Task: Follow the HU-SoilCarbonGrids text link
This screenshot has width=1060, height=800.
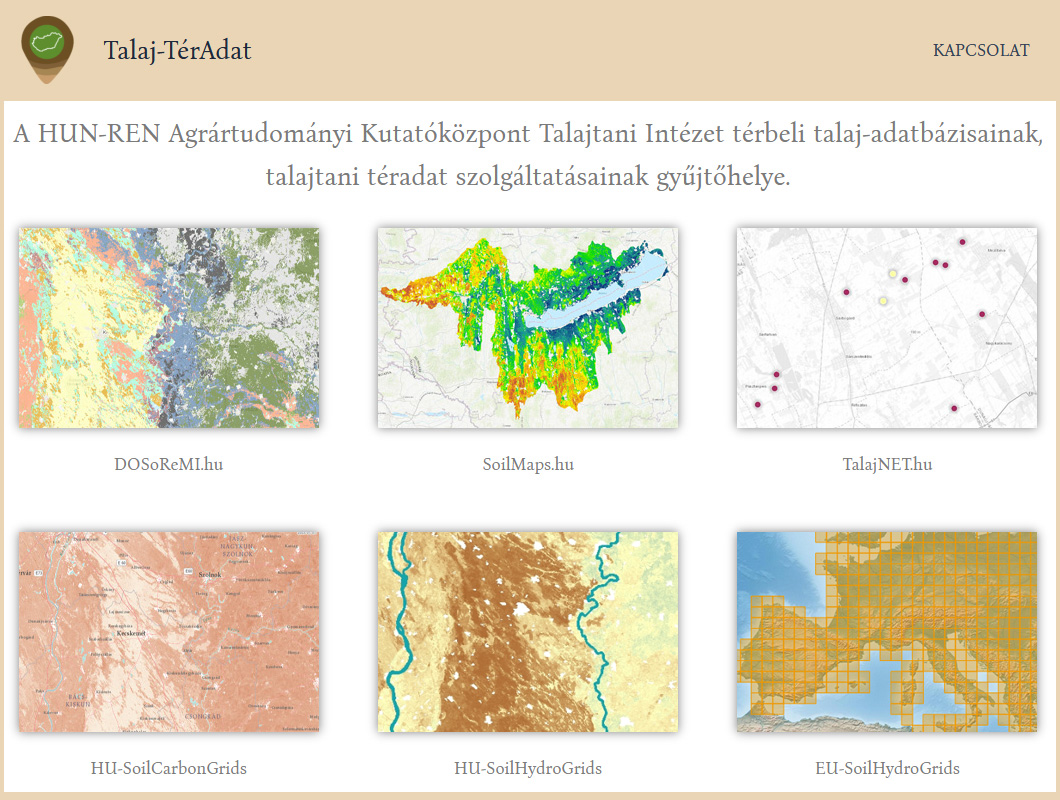Action: click(168, 768)
